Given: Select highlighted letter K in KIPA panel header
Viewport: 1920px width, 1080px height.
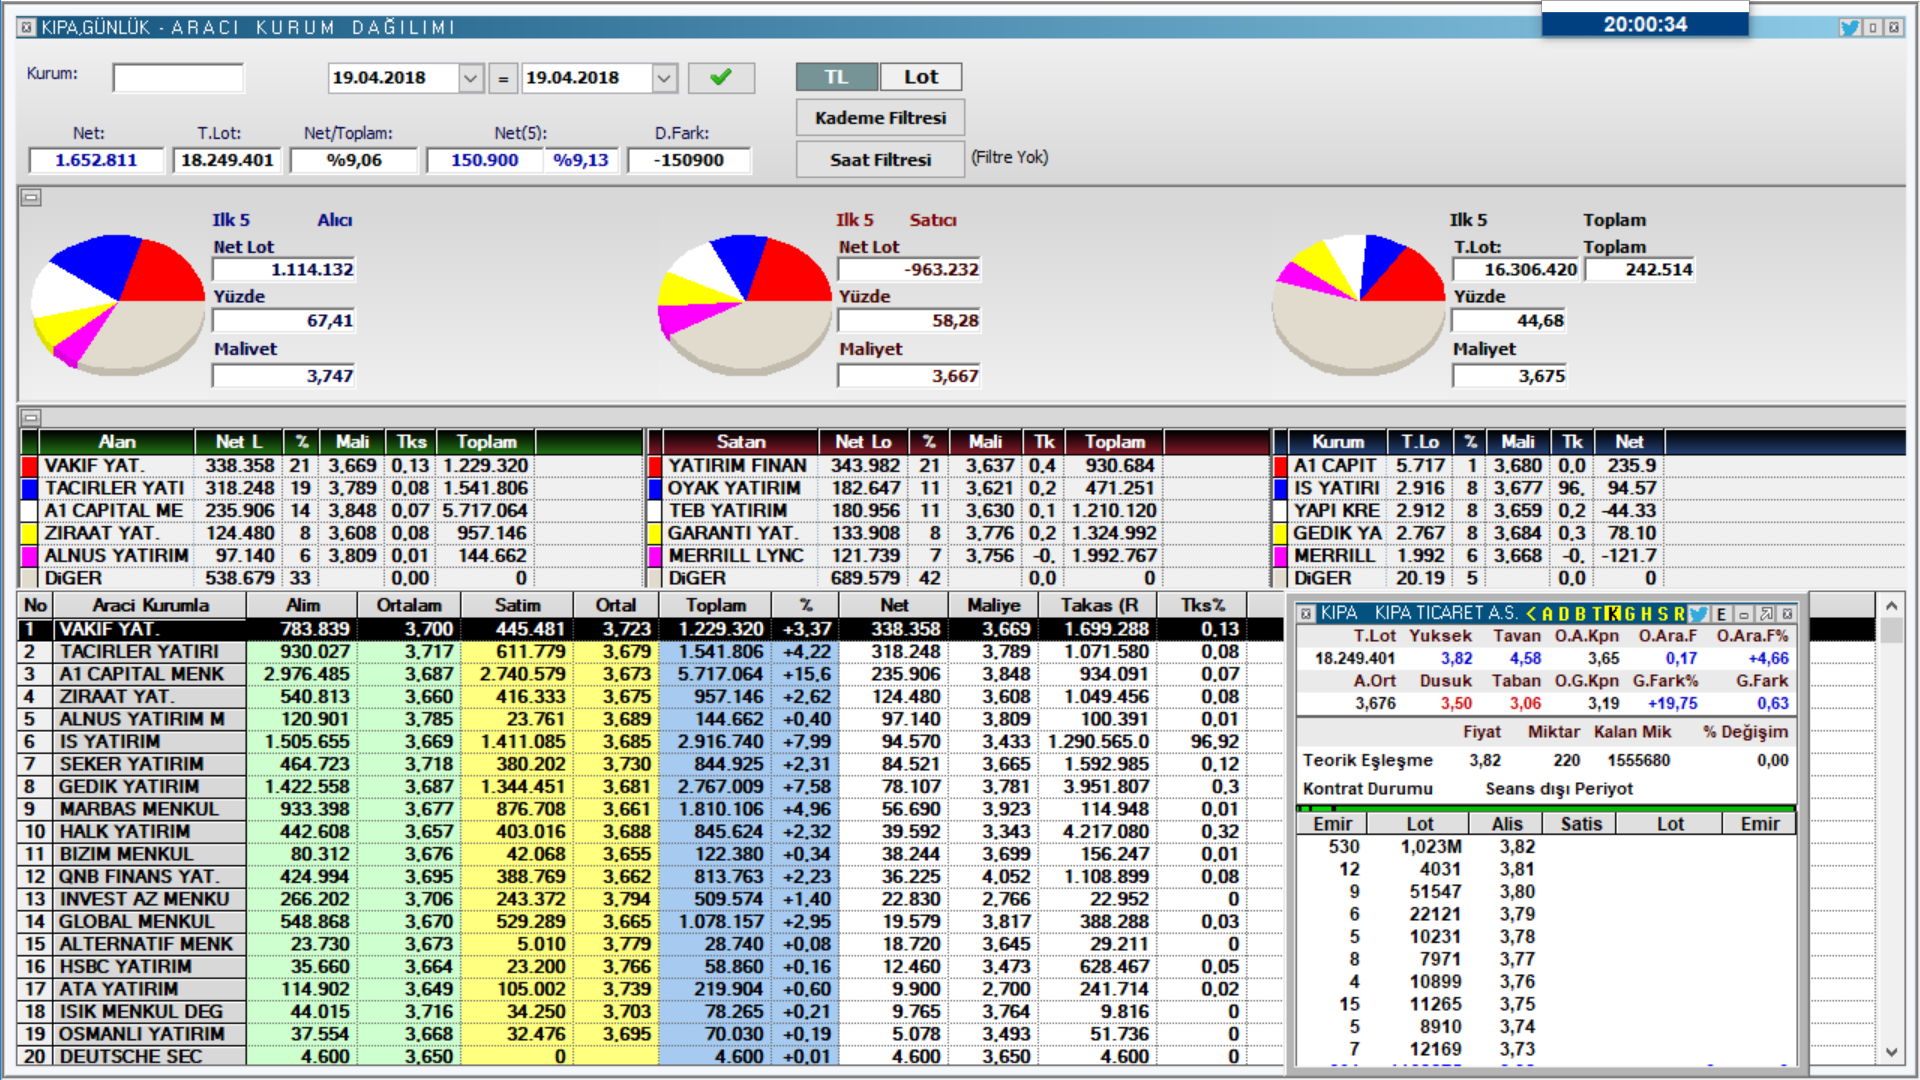Looking at the screenshot, I should click(1613, 613).
